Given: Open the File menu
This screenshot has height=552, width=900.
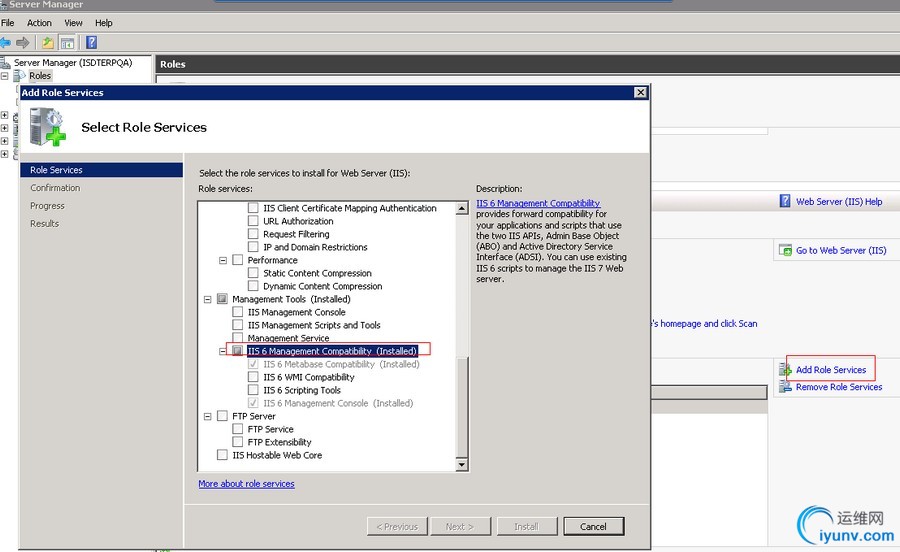Looking at the screenshot, I should (x=7, y=23).
